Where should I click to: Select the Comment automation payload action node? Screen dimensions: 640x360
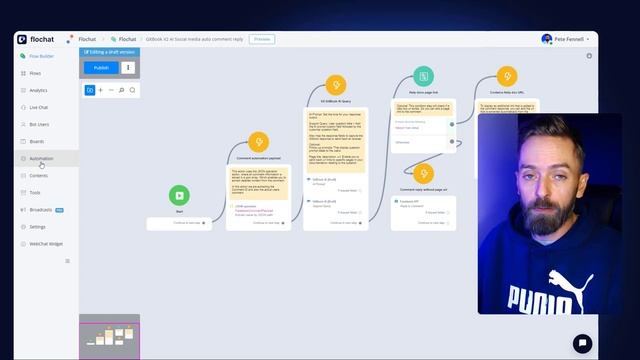pos(259,142)
